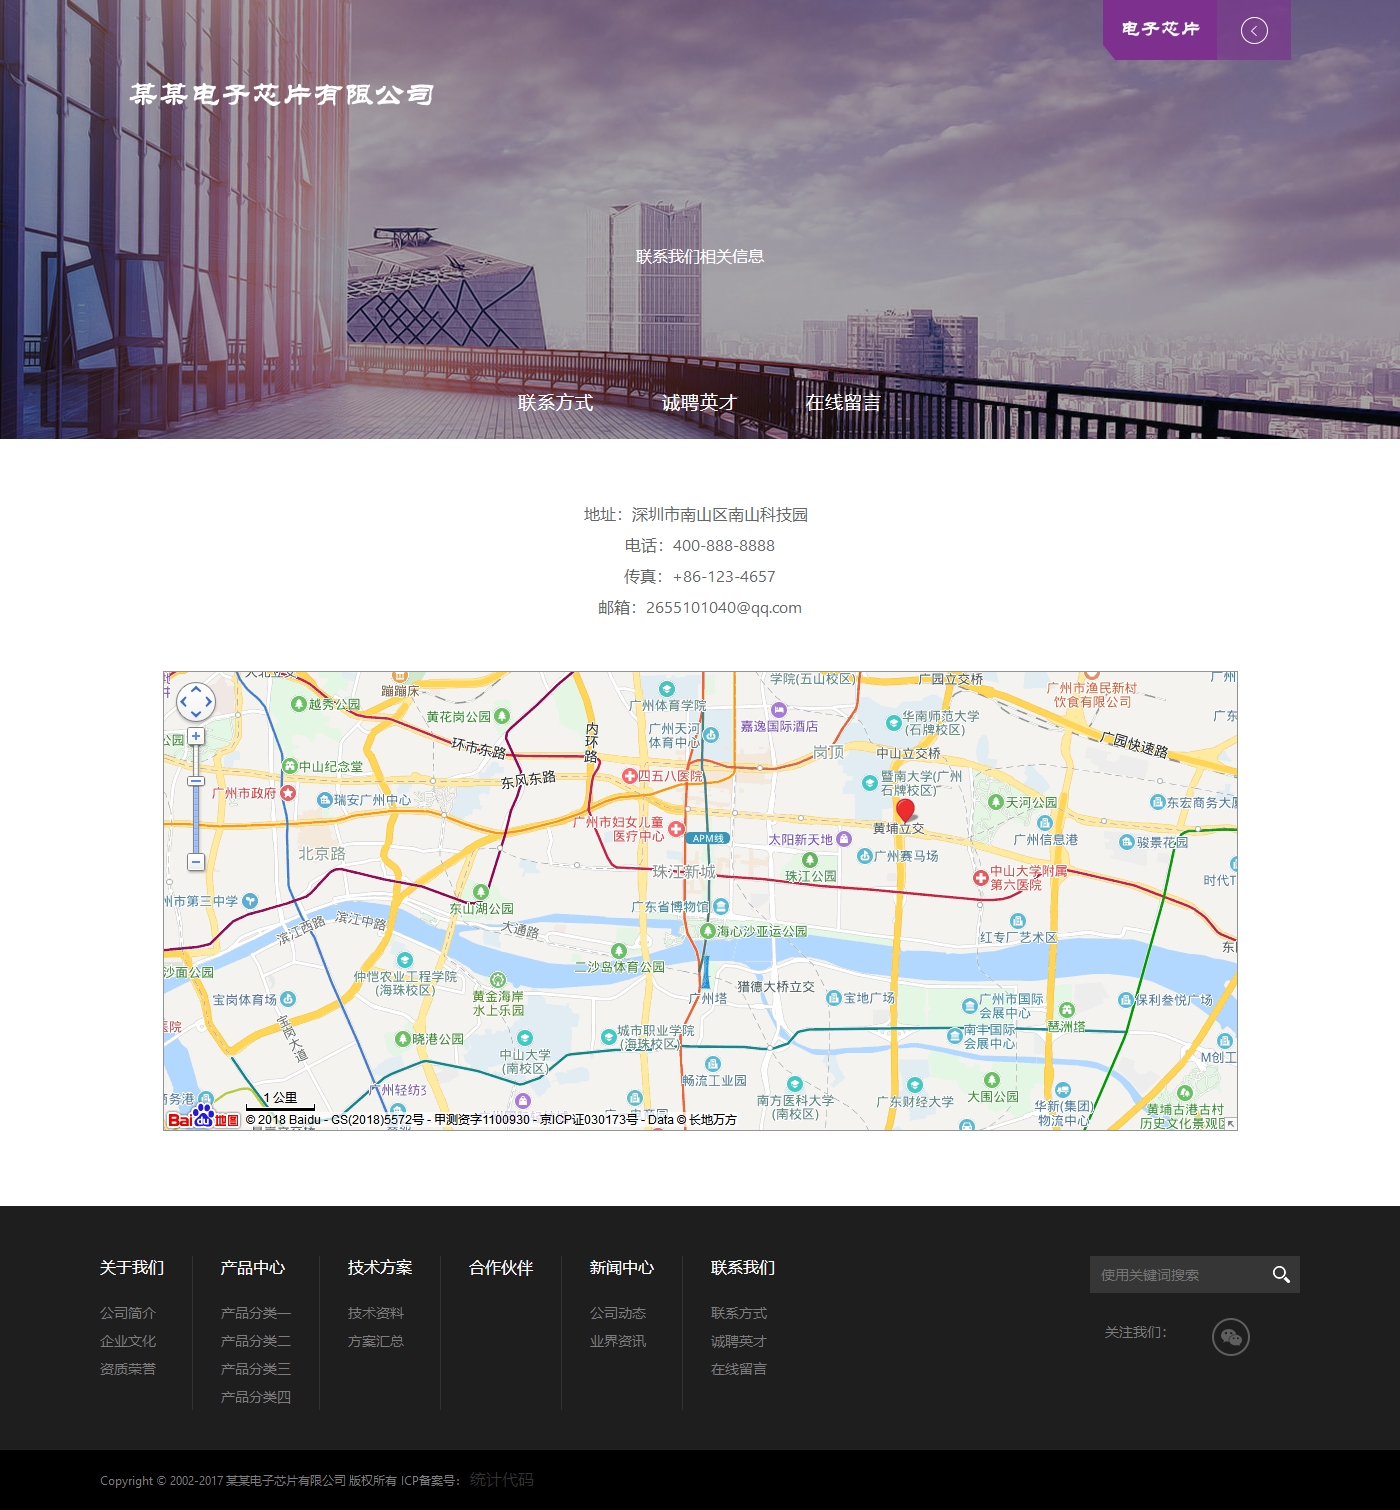
Task: Click the 广东省博物馆 map icon
Action: tap(721, 907)
